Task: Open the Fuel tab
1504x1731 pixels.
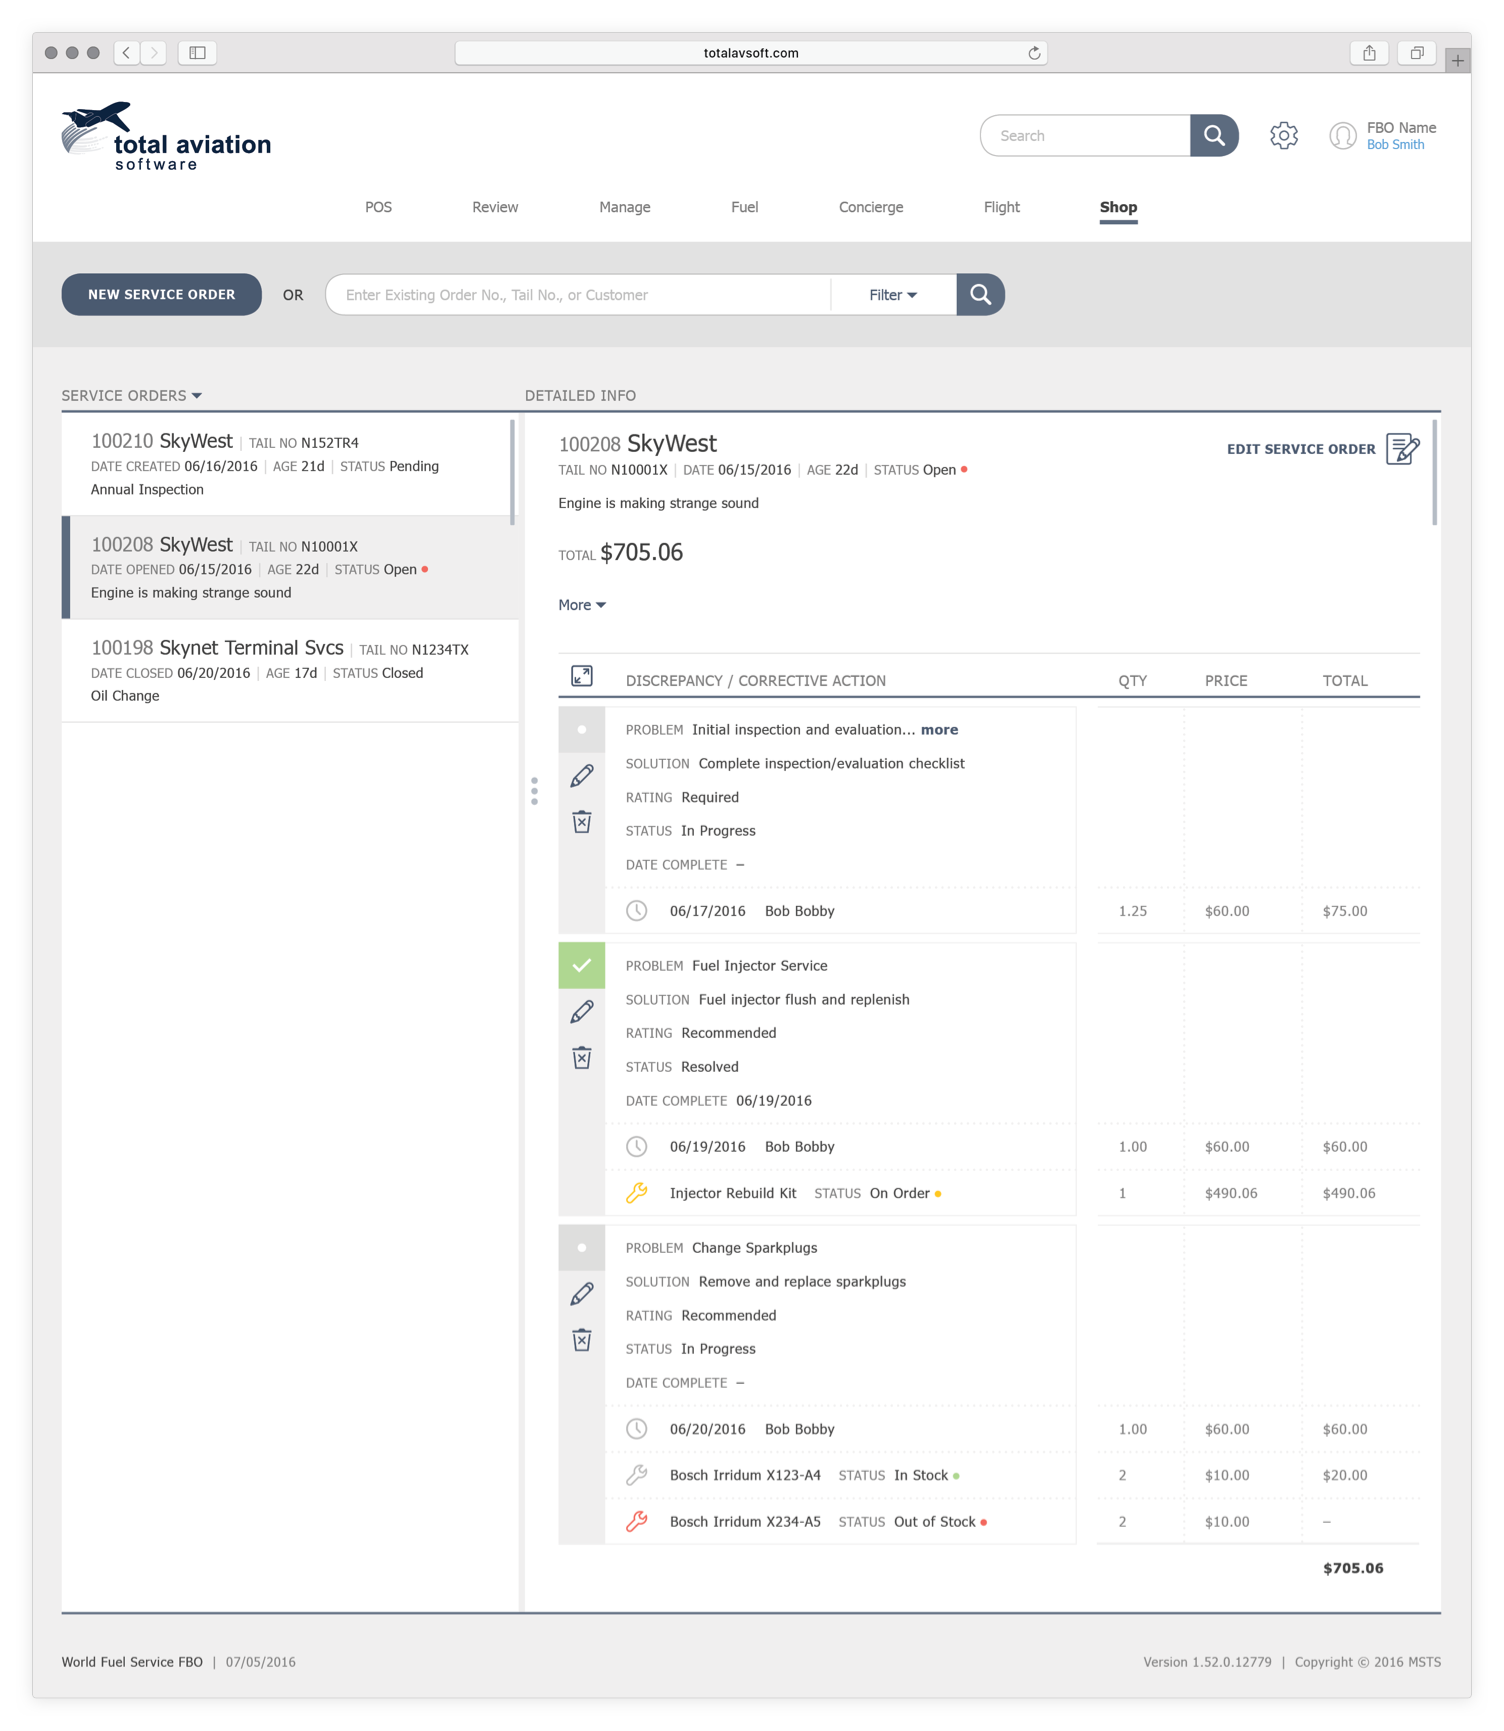Action: click(745, 207)
